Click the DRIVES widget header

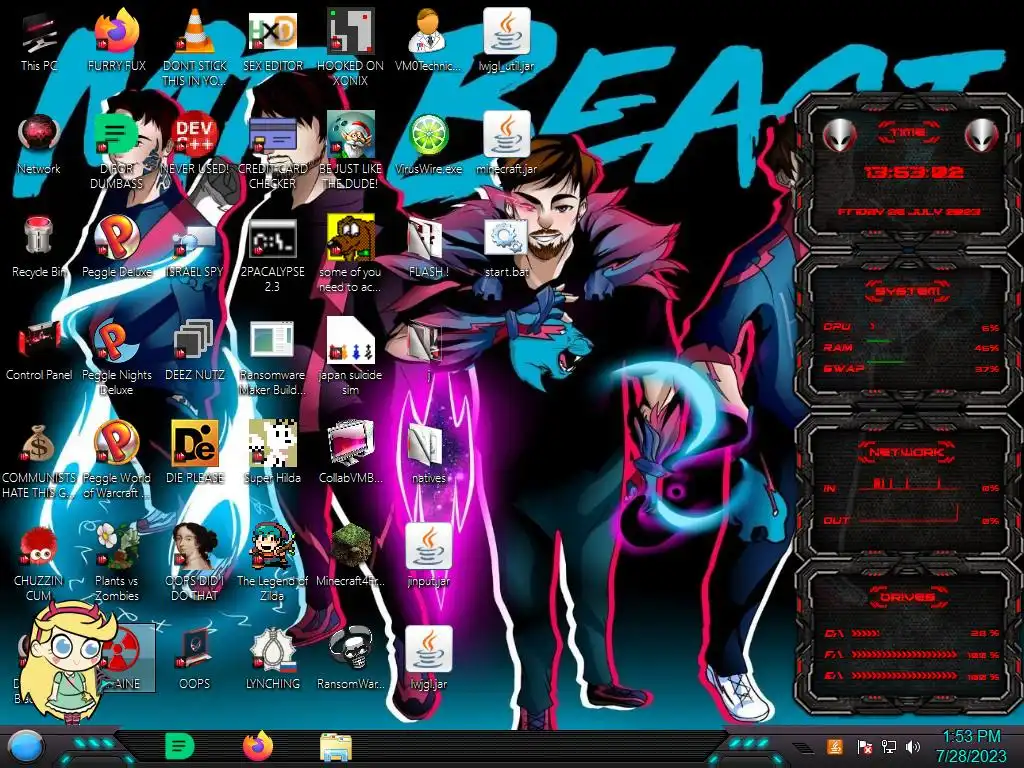tap(908, 596)
